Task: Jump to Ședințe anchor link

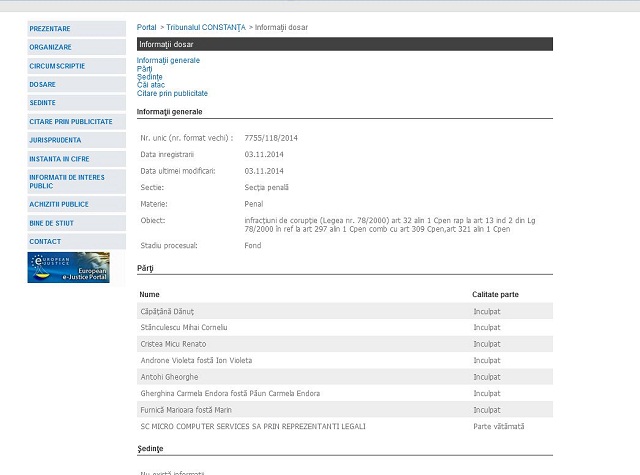Action: tap(149, 77)
